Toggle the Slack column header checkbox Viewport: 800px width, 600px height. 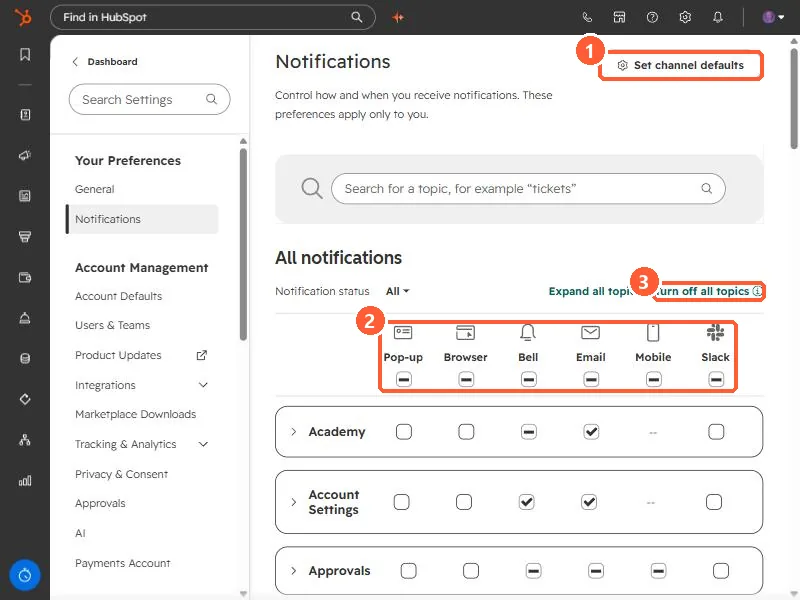[x=716, y=380]
